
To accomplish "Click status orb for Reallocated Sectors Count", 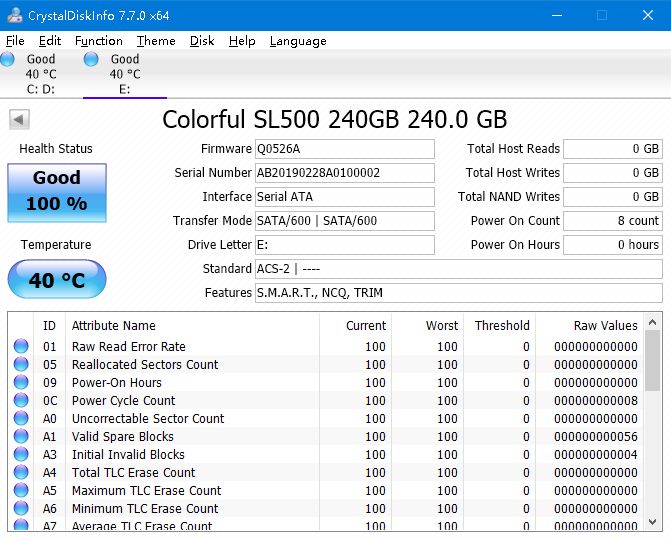I will tap(21, 365).
